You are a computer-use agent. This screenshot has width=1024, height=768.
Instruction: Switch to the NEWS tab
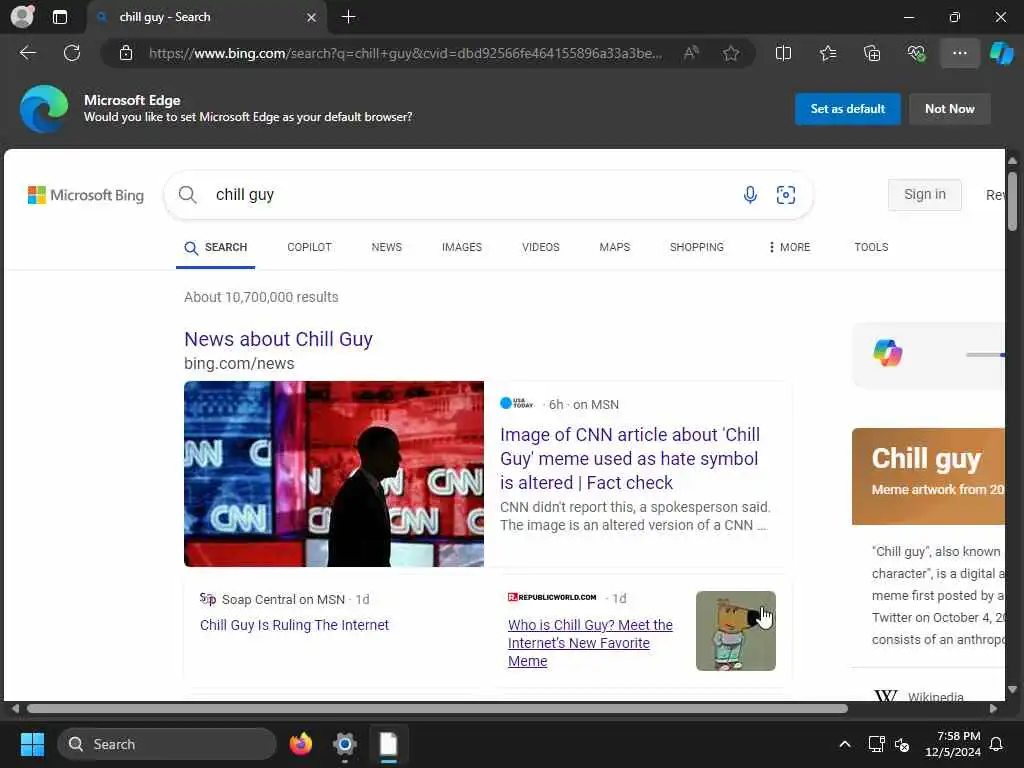point(387,248)
